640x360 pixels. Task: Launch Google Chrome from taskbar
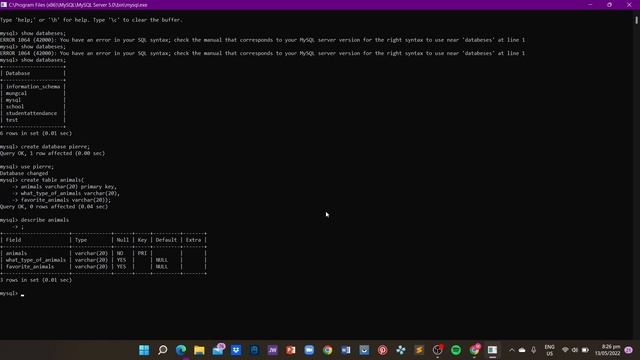[x=327, y=350]
